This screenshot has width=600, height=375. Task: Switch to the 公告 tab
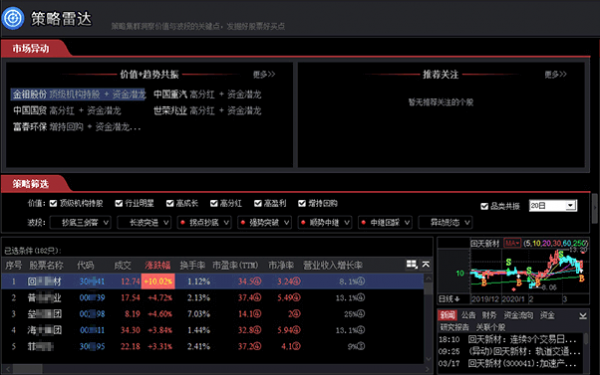[x=468, y=315]
